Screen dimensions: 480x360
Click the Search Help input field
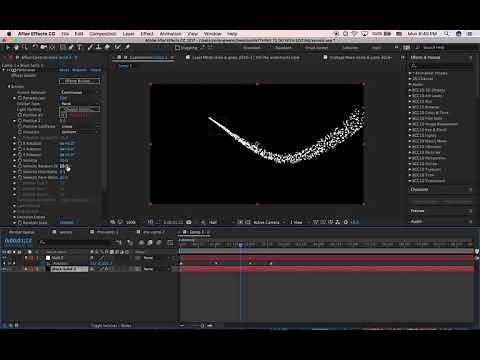448,48
